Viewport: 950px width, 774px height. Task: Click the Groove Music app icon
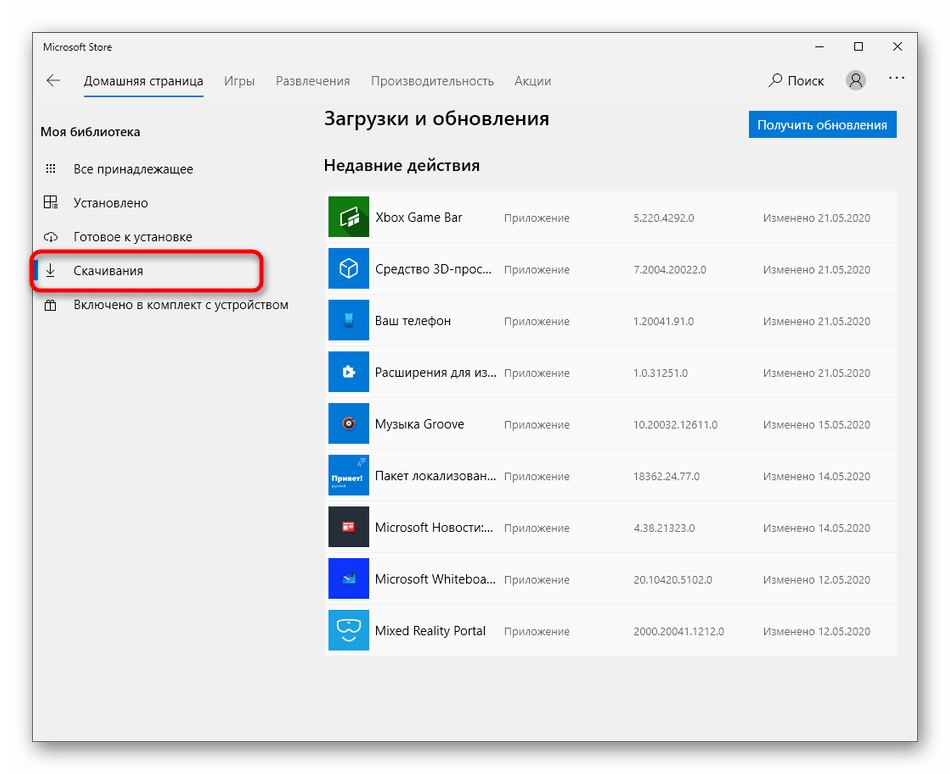tap(348, 424)
